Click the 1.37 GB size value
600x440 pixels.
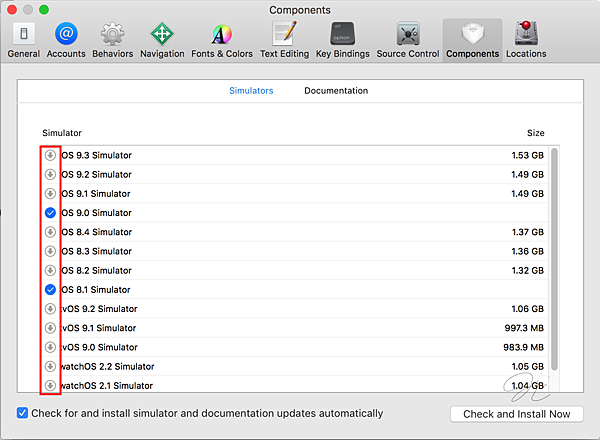(528, 232)
